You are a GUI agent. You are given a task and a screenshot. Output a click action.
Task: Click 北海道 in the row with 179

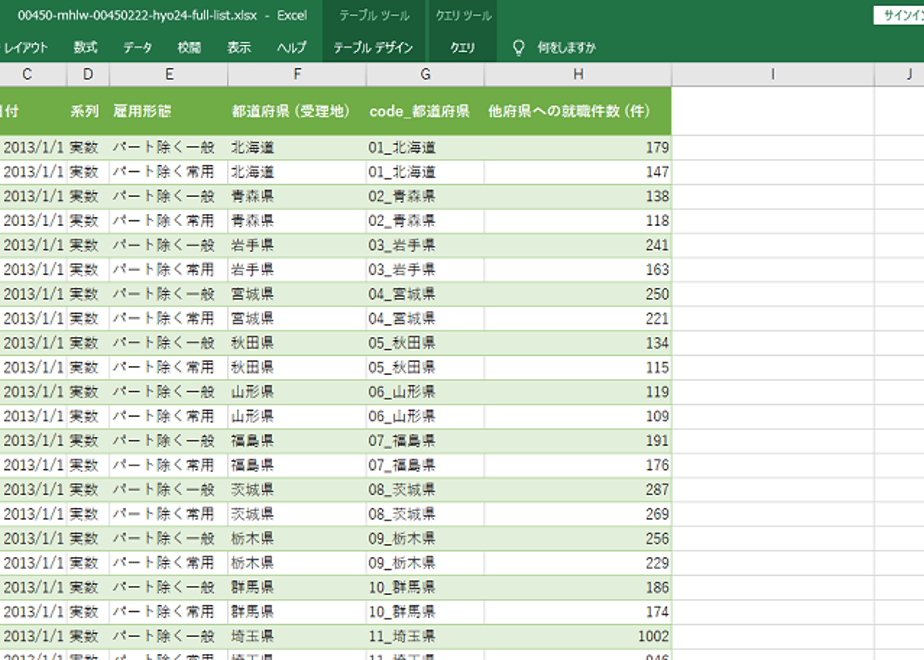coord(297,147)
